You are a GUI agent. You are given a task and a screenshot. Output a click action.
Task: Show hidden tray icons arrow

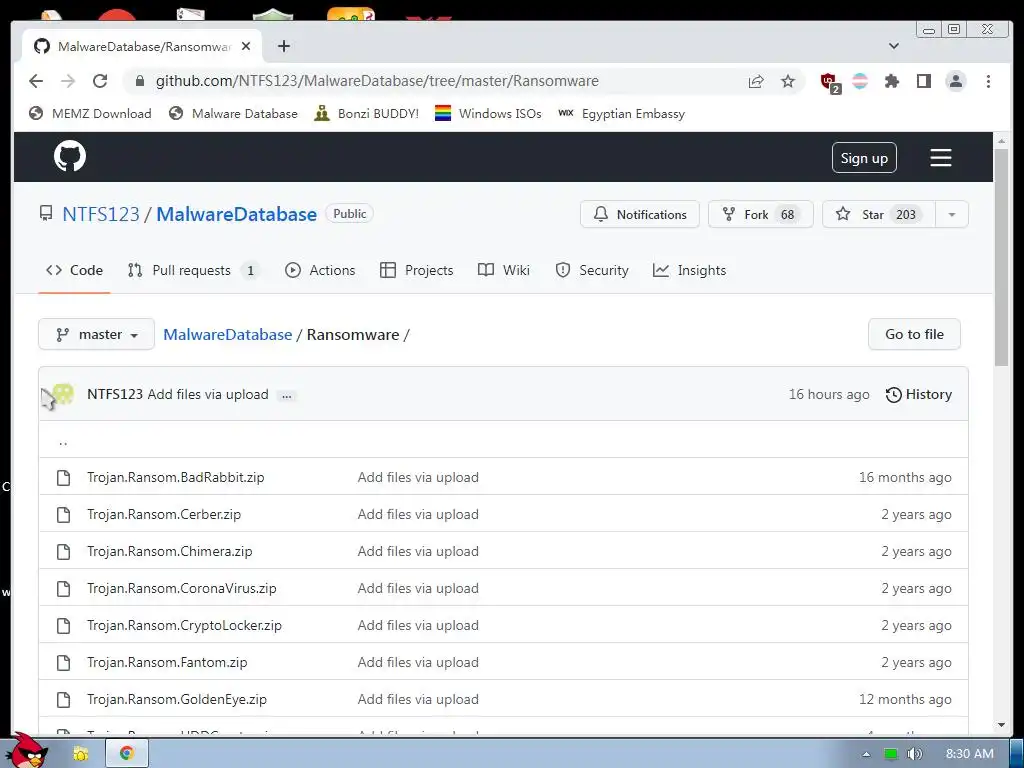coord(866,754)
